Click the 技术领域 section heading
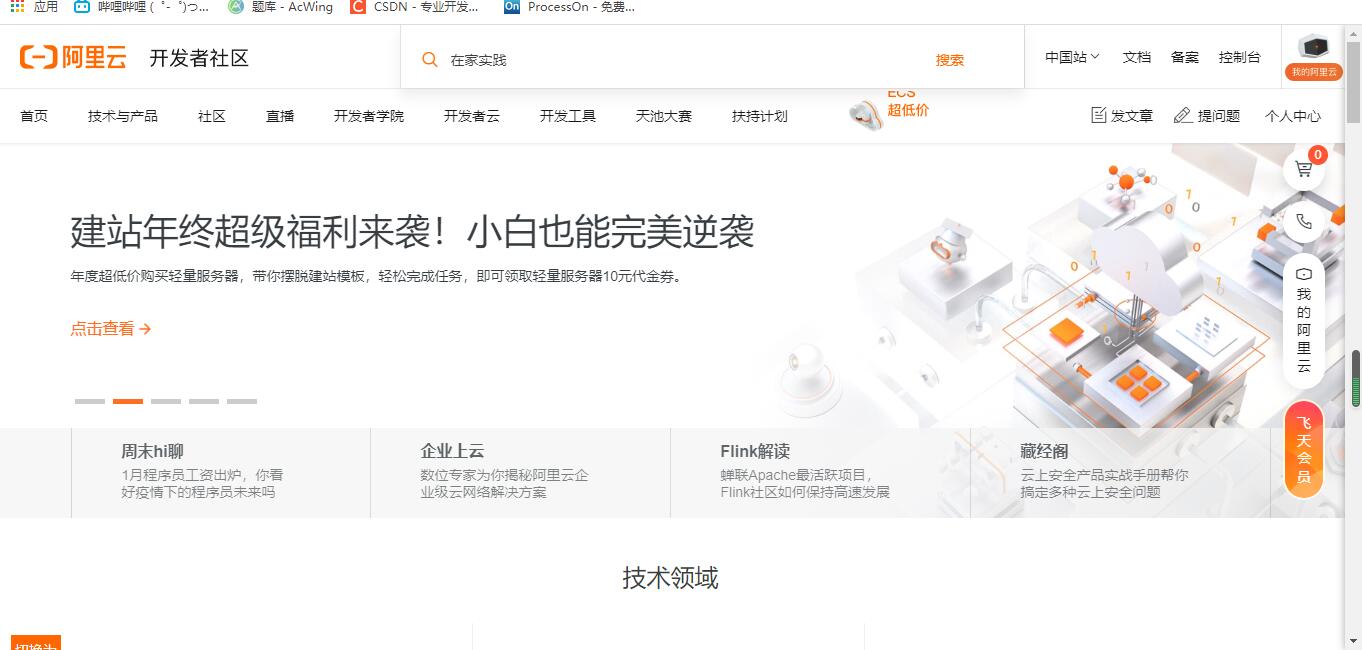1362x650 pixels. (671, 578)
